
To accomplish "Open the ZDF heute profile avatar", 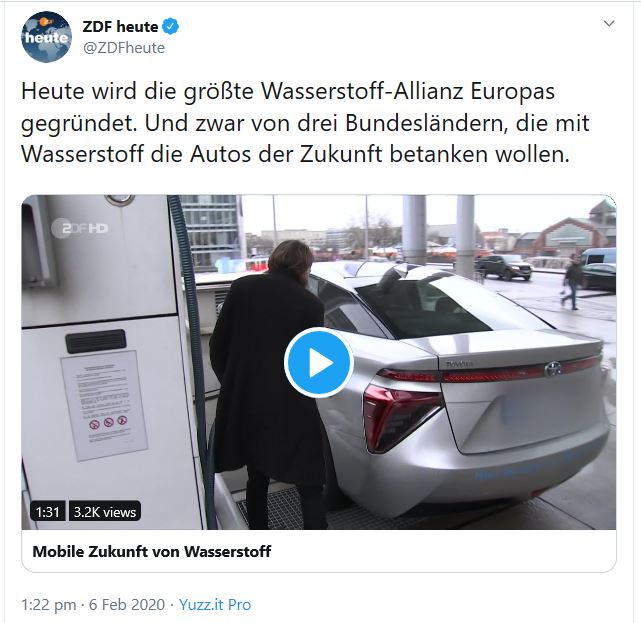I will (x=46, y=37).
